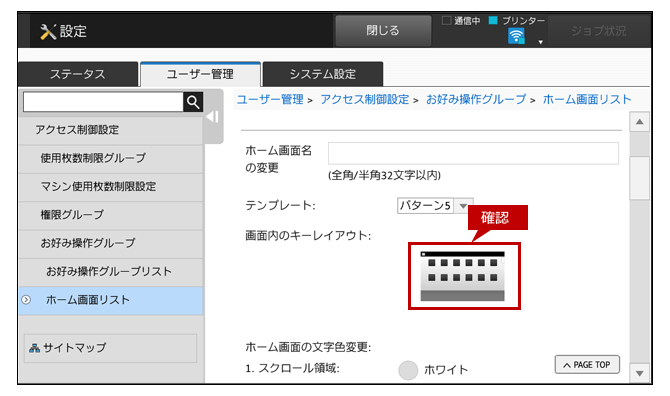
Task: Switch to the ユーザー管理 tab
Action: pos(200,74)
